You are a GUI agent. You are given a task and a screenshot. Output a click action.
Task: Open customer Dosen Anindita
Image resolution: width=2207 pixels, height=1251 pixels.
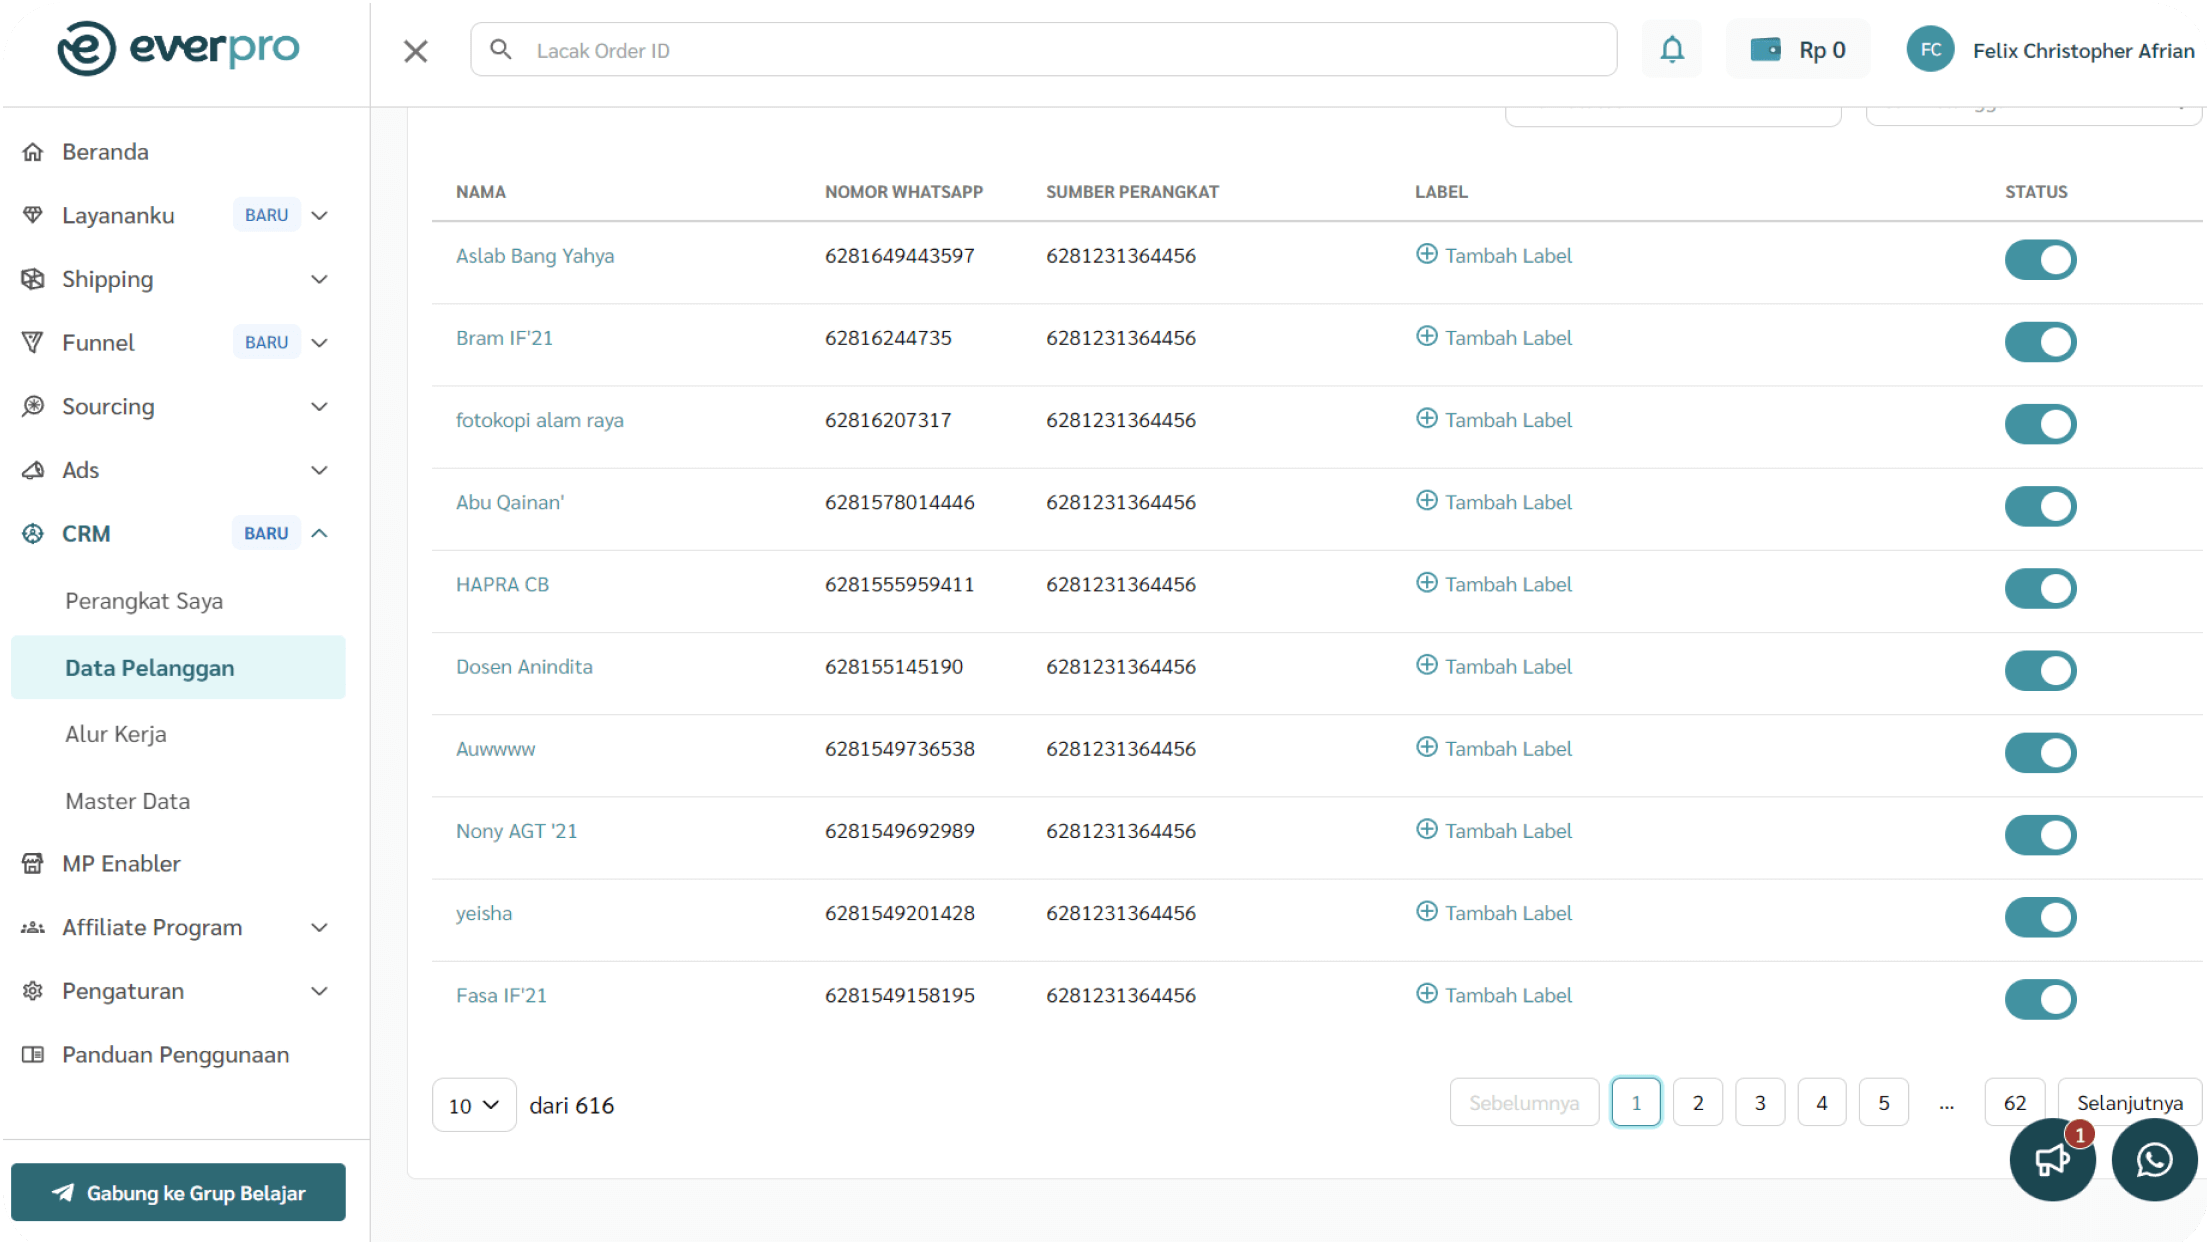point(524,666)
